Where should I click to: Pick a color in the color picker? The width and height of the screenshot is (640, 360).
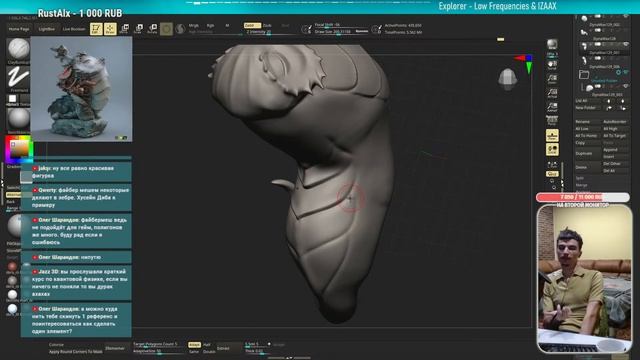coord(19,149)
